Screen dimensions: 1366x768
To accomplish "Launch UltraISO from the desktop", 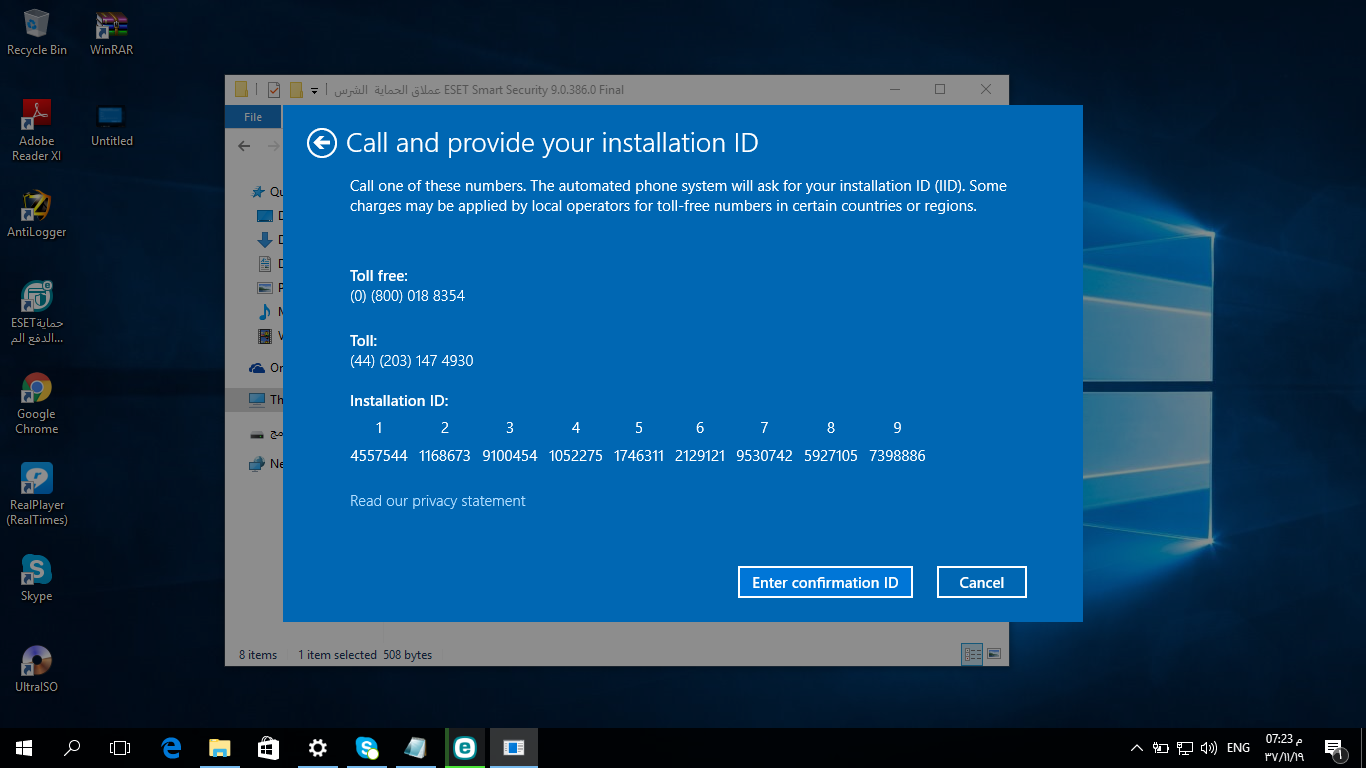I will [x=37, y=669].
